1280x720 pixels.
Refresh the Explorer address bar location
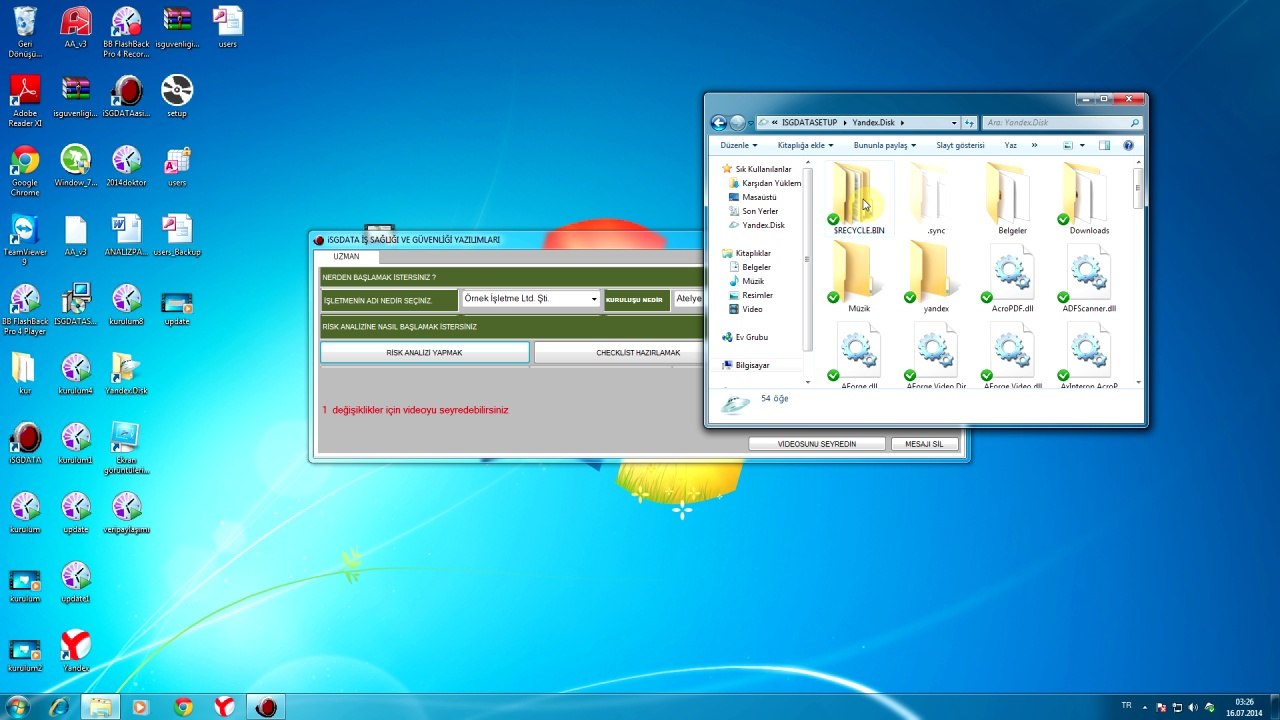[x=969, y=123]
